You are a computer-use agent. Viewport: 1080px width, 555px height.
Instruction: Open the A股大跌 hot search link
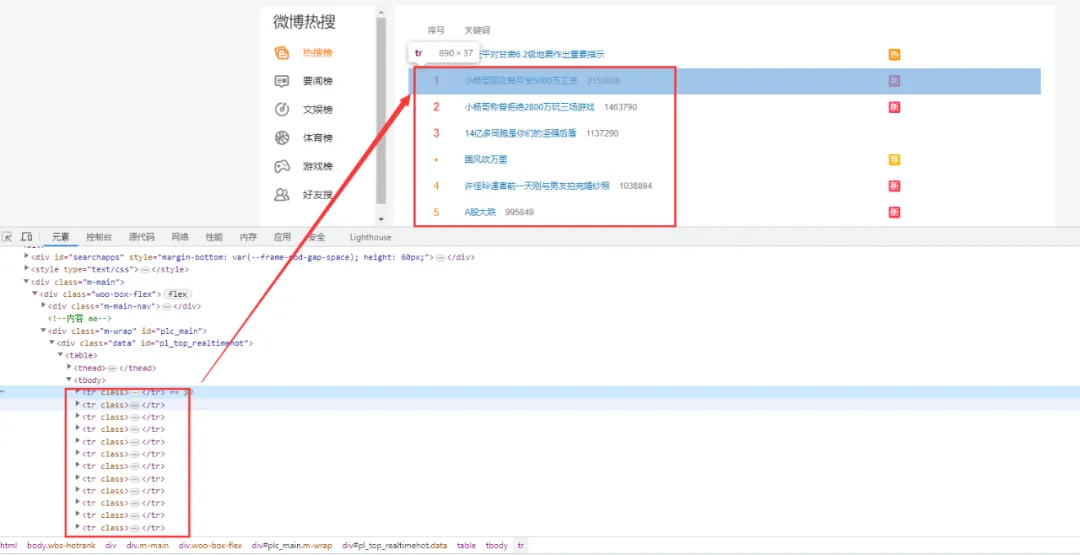(x=480, y=212)
